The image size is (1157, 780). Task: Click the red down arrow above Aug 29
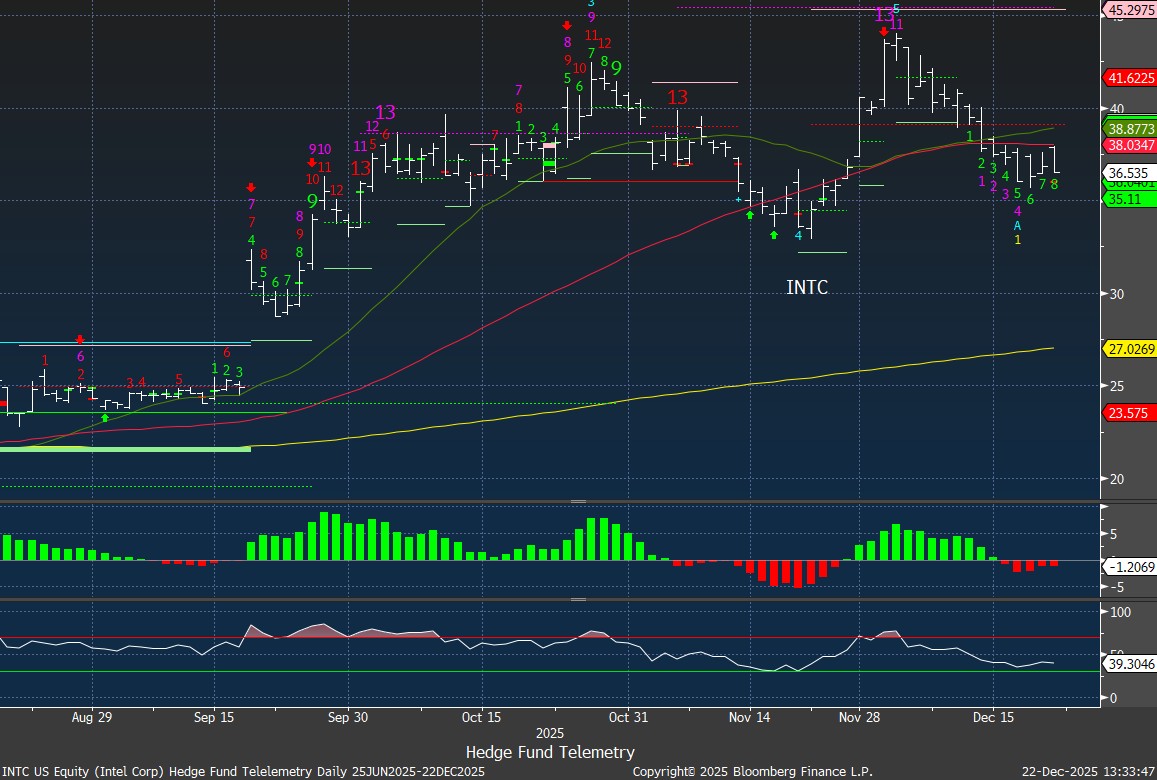coord(80,340)
